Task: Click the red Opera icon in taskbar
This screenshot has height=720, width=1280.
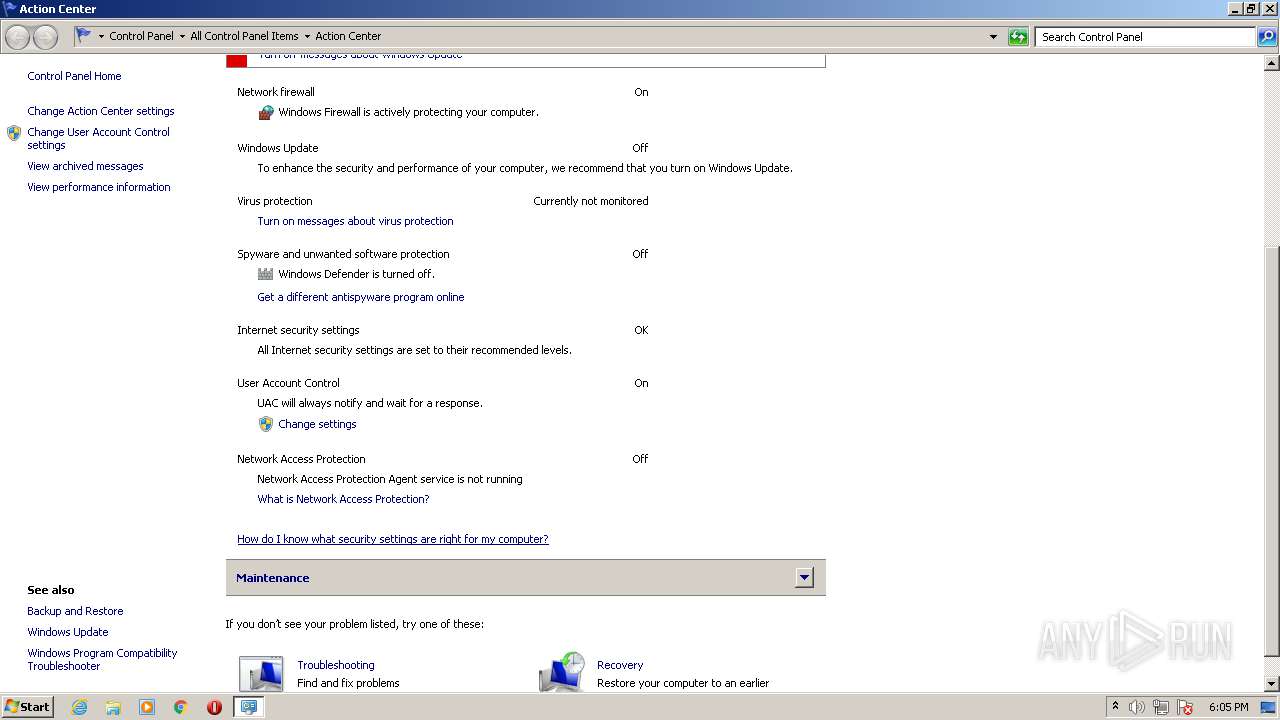Action: (214, 707)
